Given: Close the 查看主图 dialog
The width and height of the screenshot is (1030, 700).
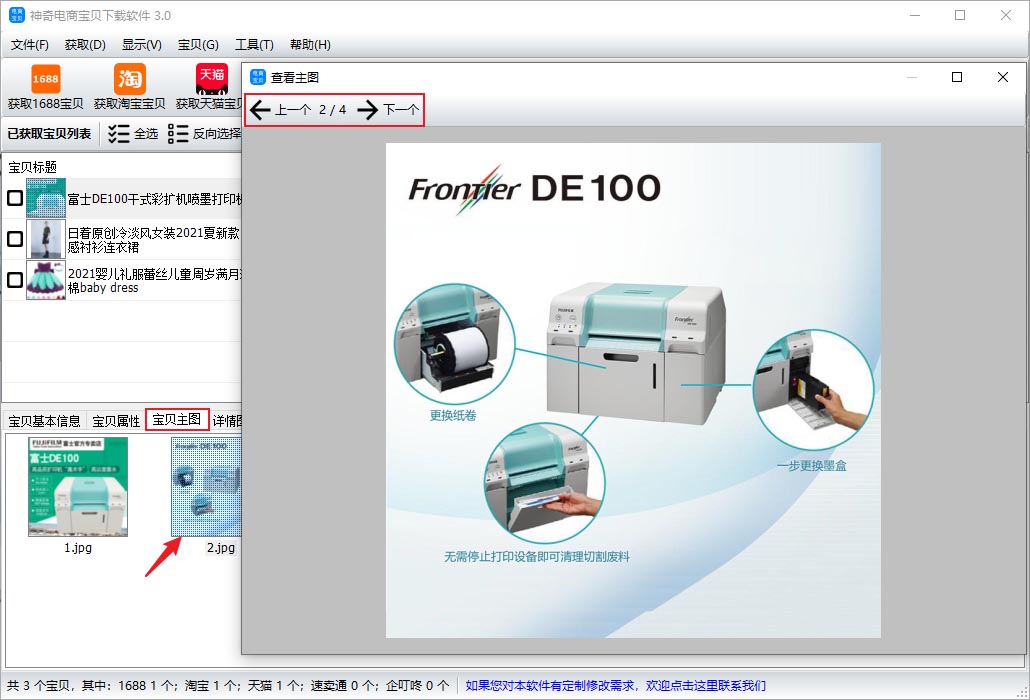Looking at the screenshot, I should [x=1002, y=77].
